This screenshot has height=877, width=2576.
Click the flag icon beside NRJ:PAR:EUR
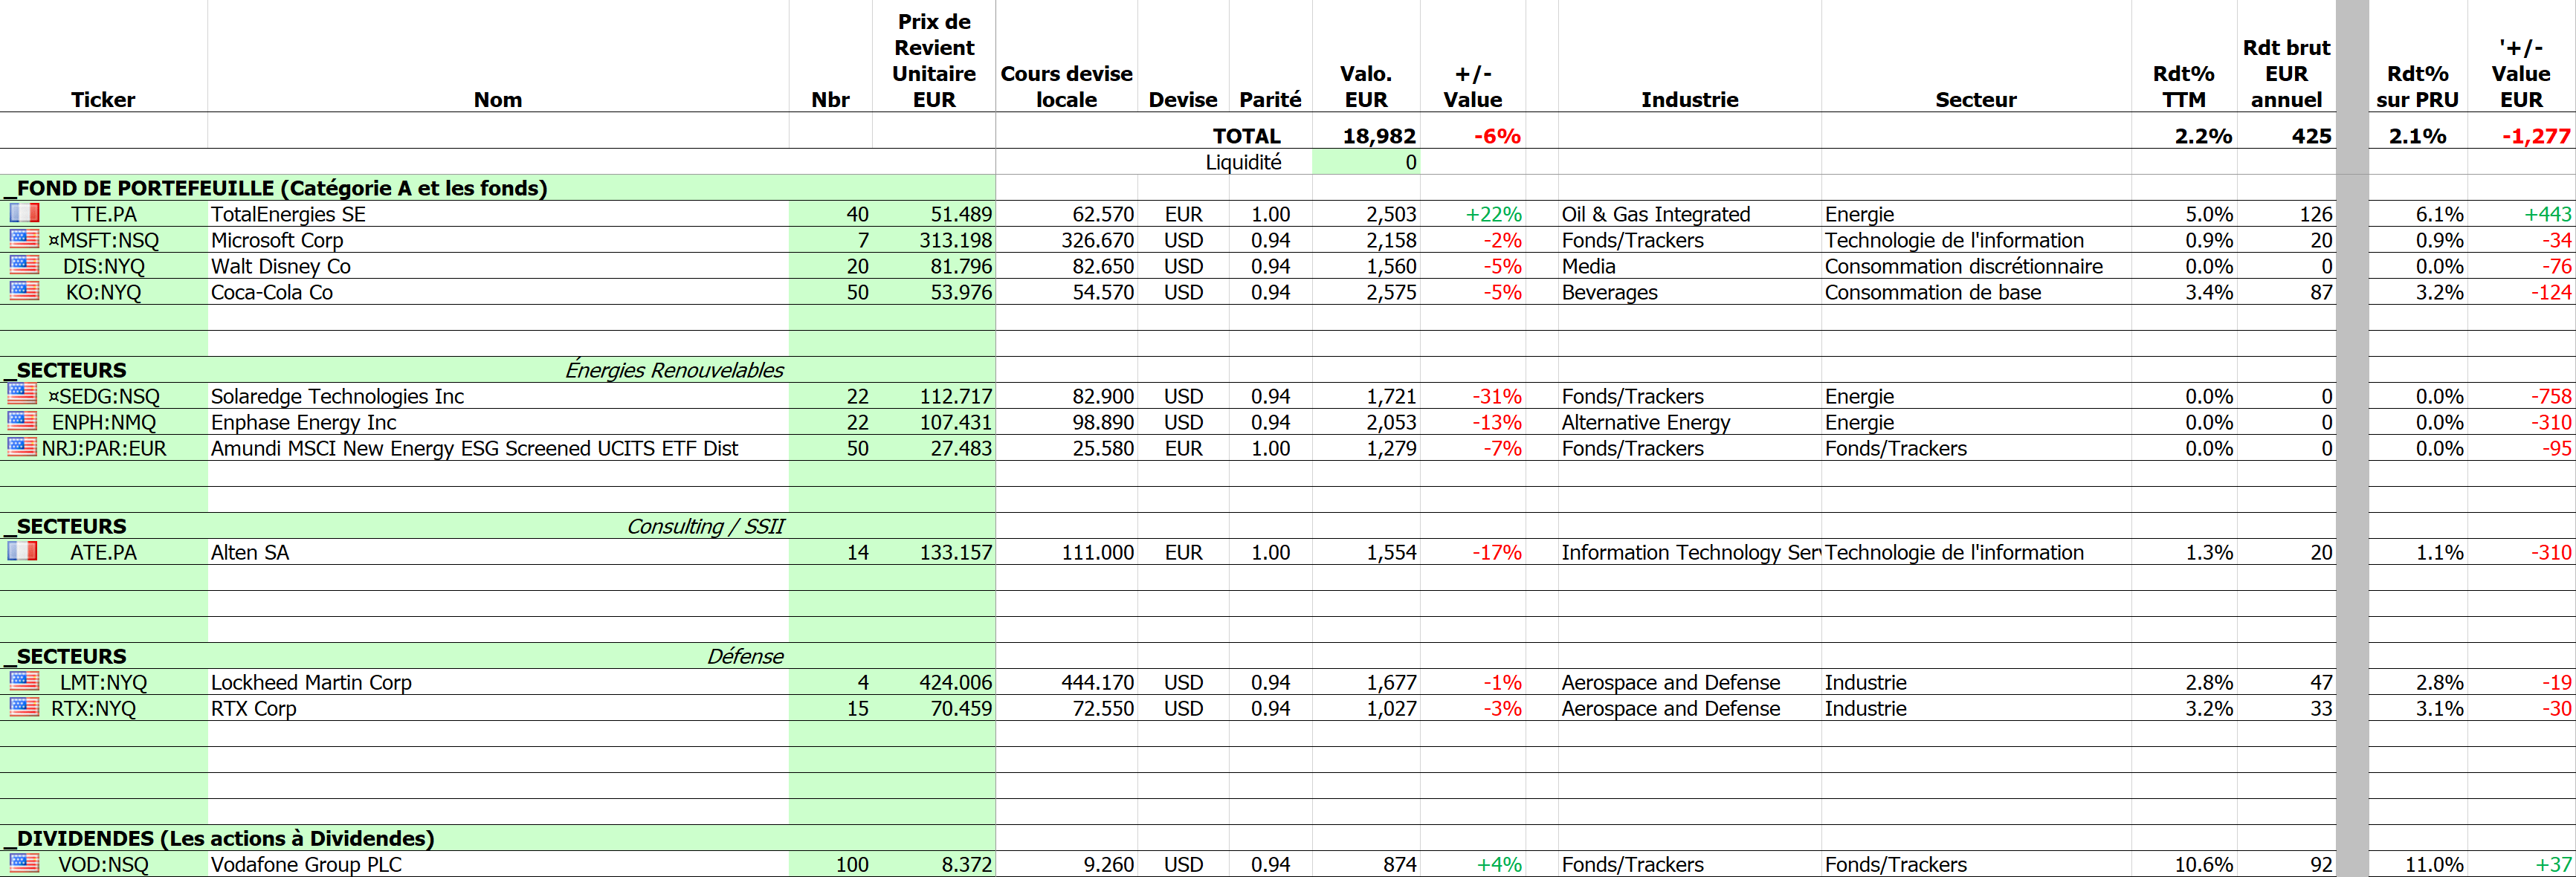click(22, 447)
